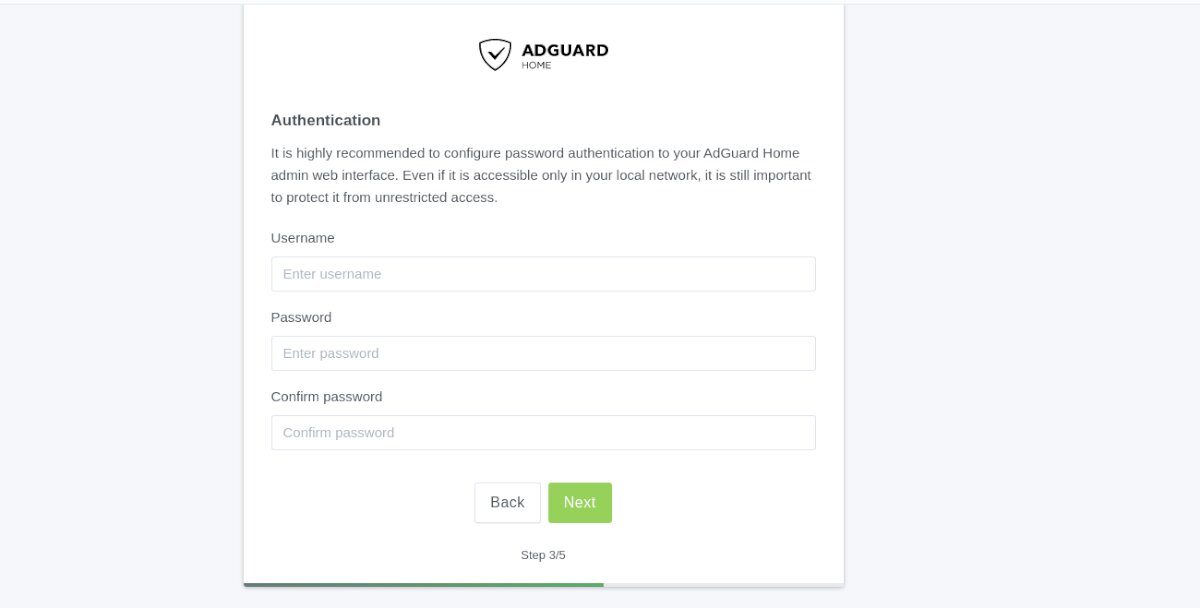Click the Password field label
Screen dimensions: 1200x608
[301, 317]
